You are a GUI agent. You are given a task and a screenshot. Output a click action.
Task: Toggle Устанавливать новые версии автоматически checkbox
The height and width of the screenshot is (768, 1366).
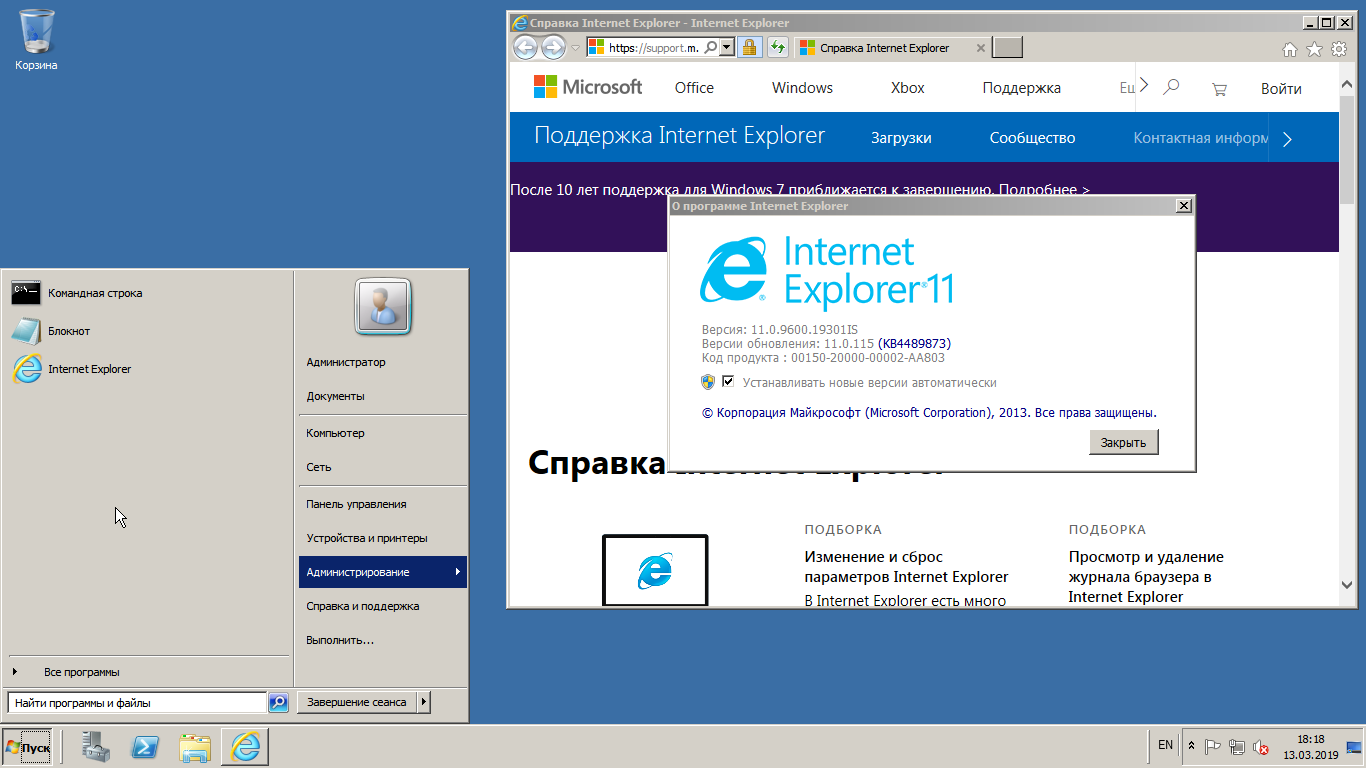pyautogui.click(x=728, y=382)
